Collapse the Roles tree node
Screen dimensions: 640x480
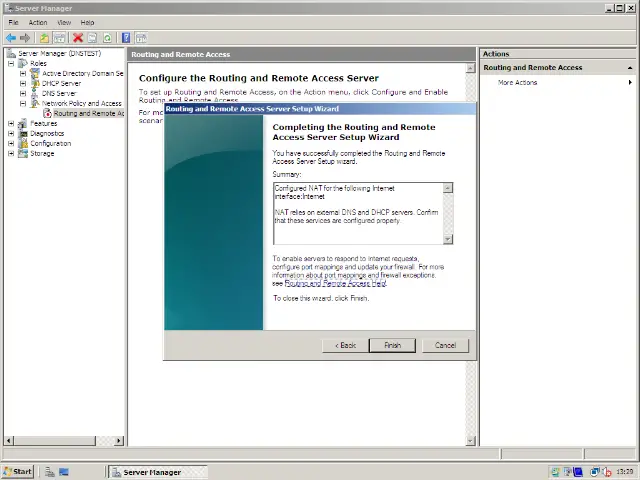point(11,63)
